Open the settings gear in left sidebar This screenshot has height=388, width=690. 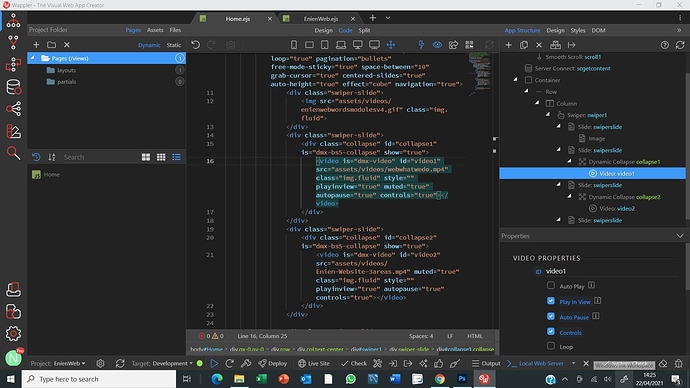(x=13, y=333)
